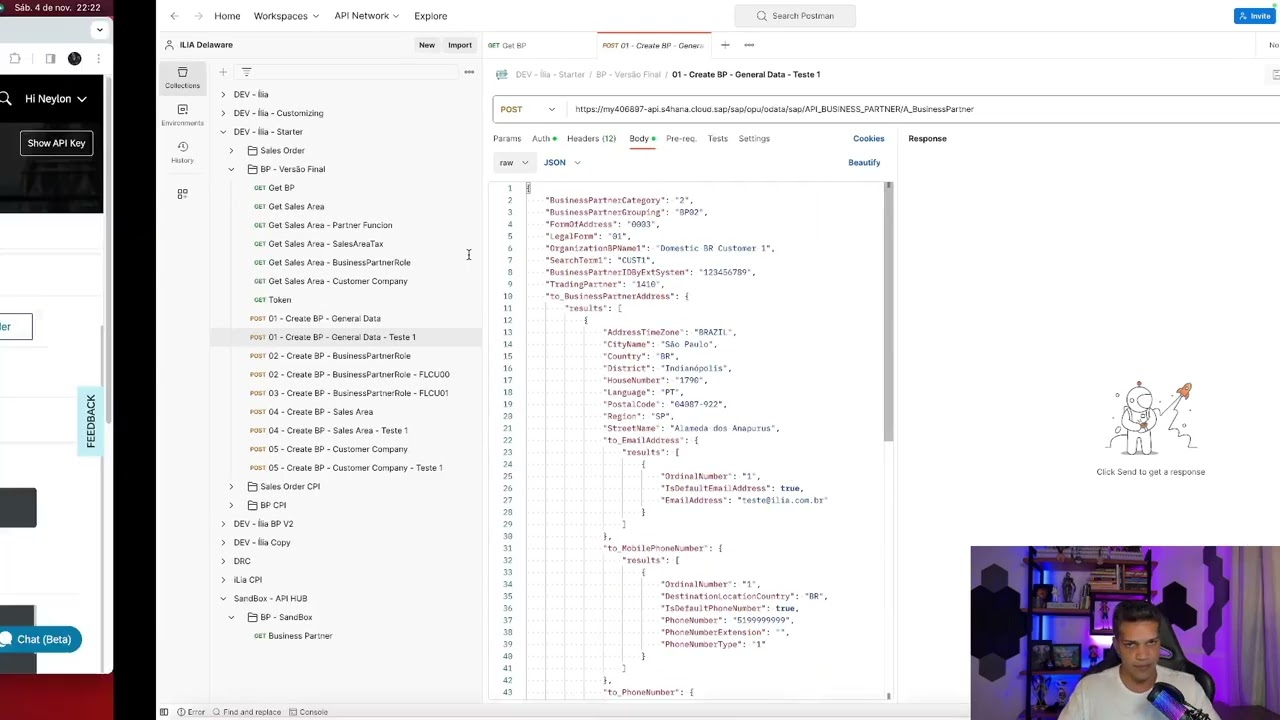Open the History sidebar panel
The height and width of the screenshot is (720, 1280).
coord(182,152)
